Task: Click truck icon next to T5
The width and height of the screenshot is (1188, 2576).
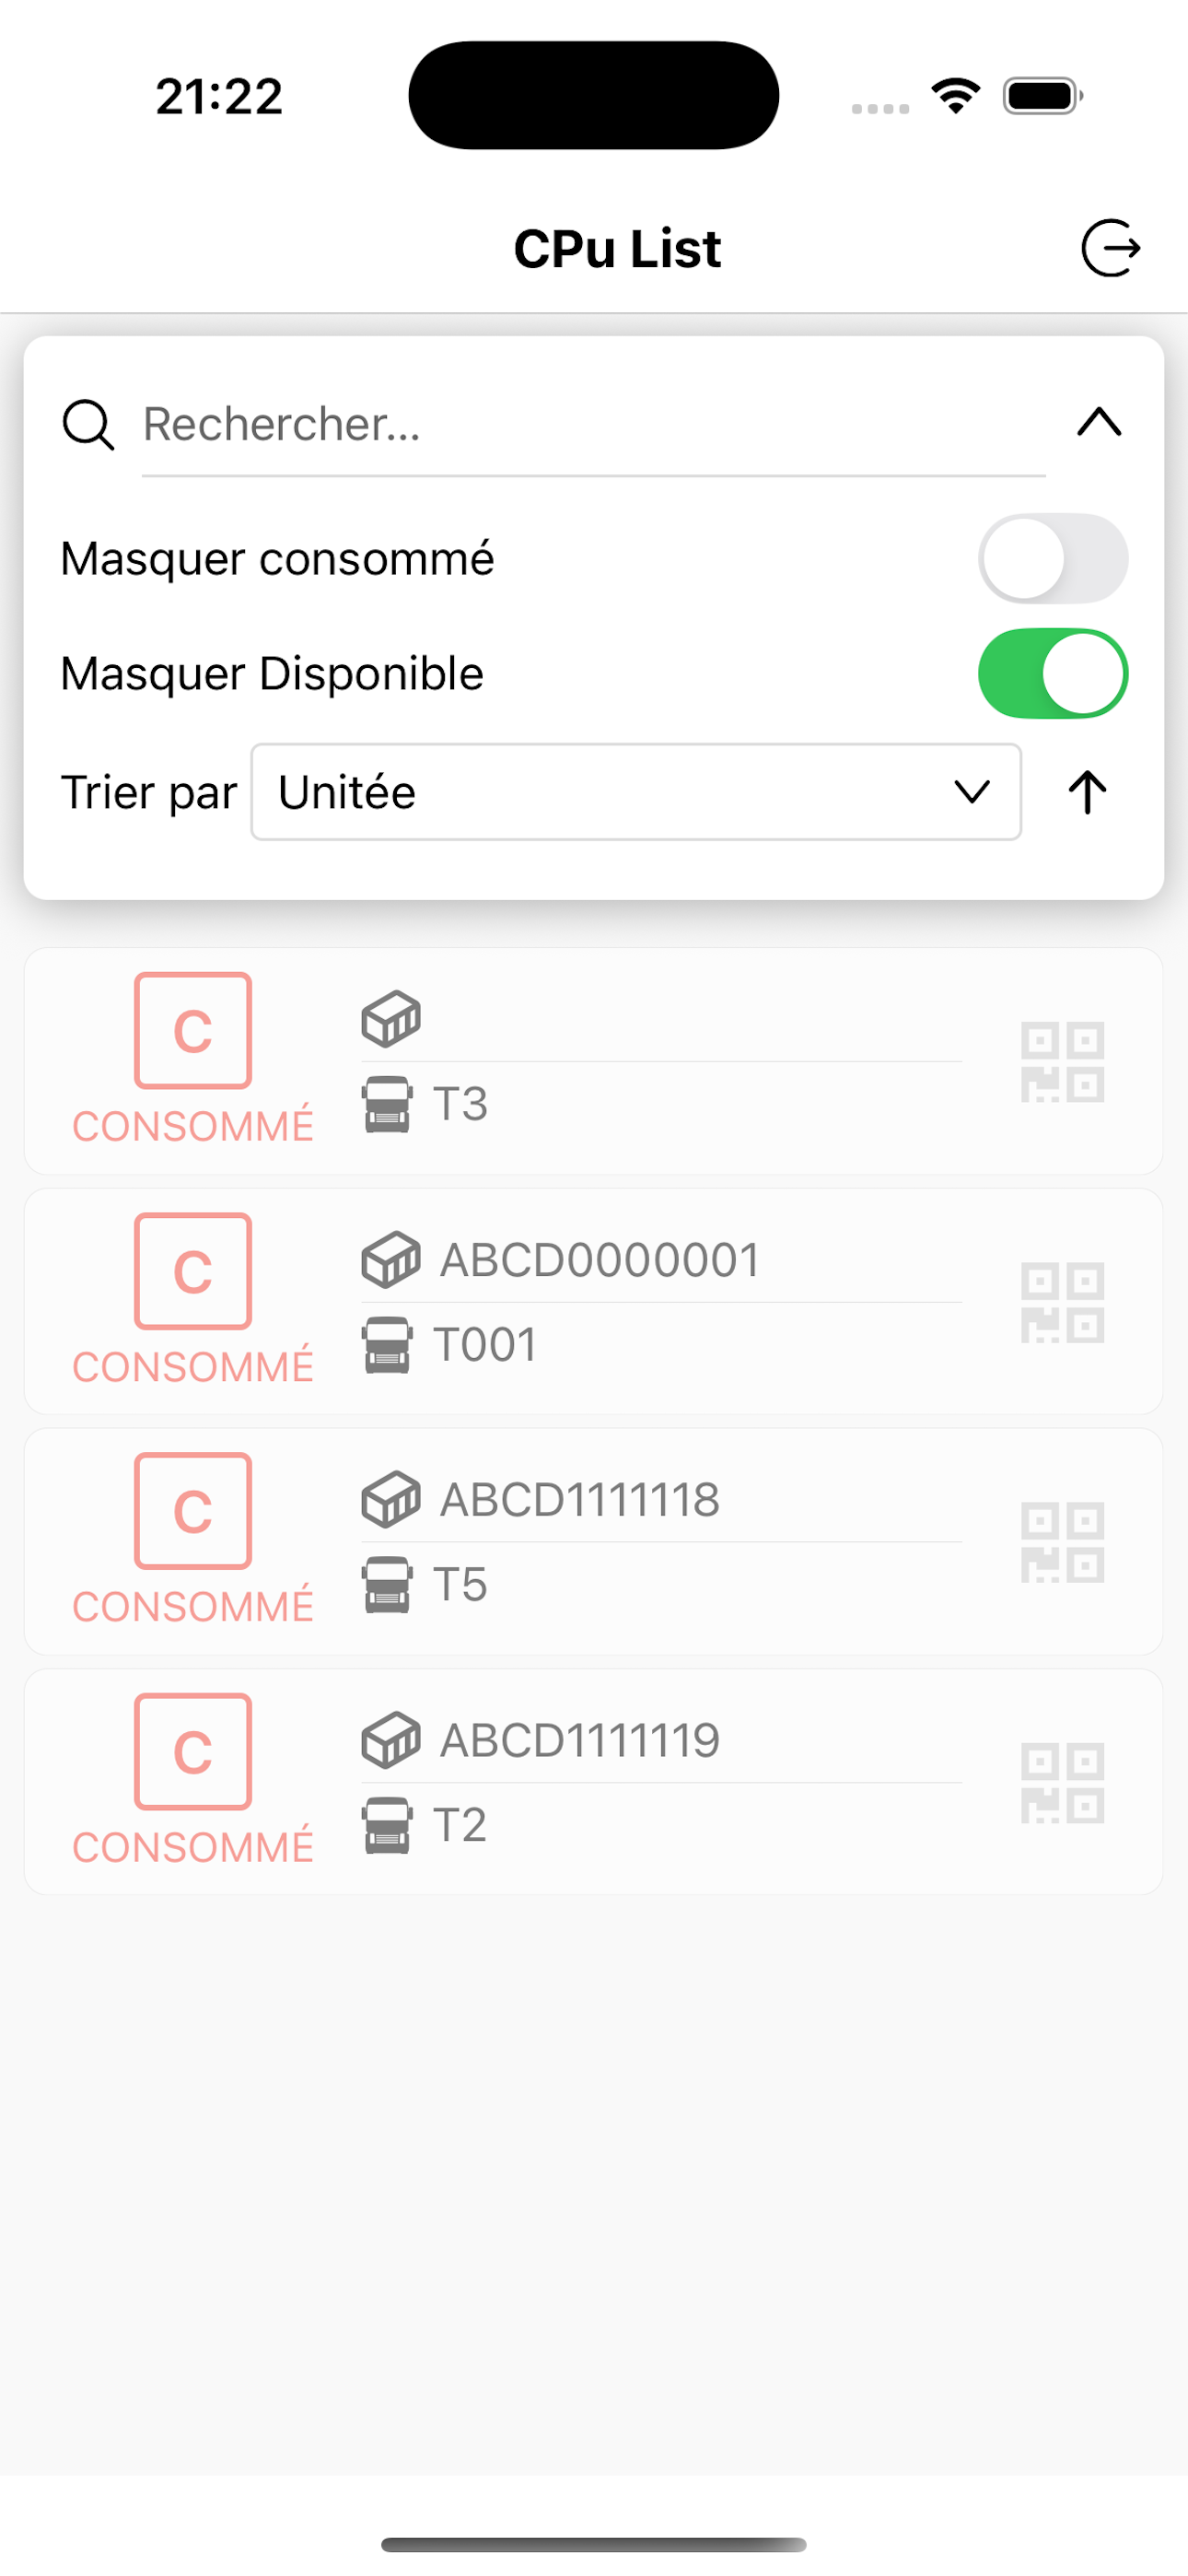Action: (387, 1585)
